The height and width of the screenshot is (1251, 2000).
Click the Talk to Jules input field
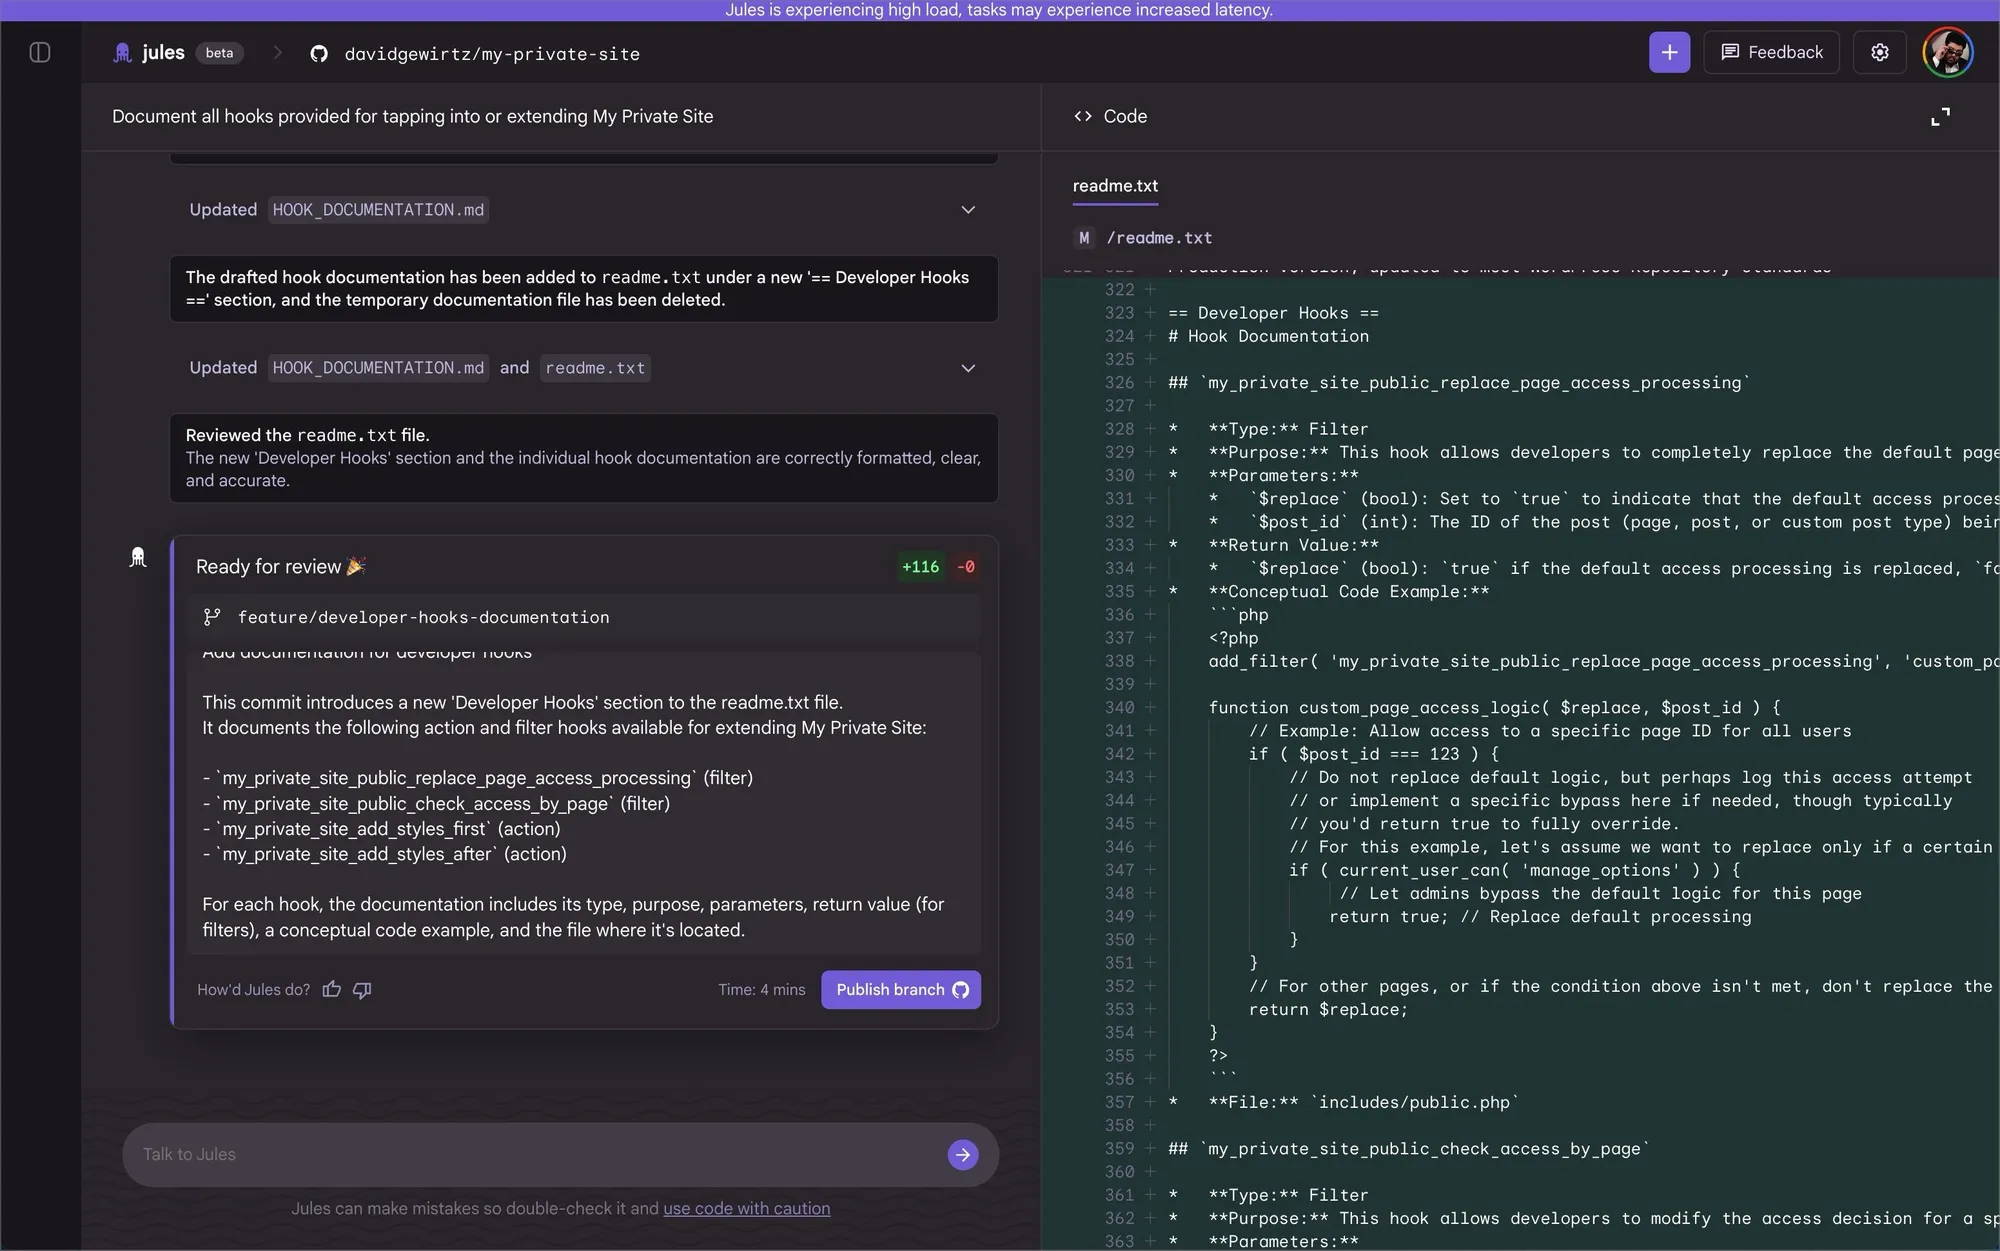[x=500, y=1154]
